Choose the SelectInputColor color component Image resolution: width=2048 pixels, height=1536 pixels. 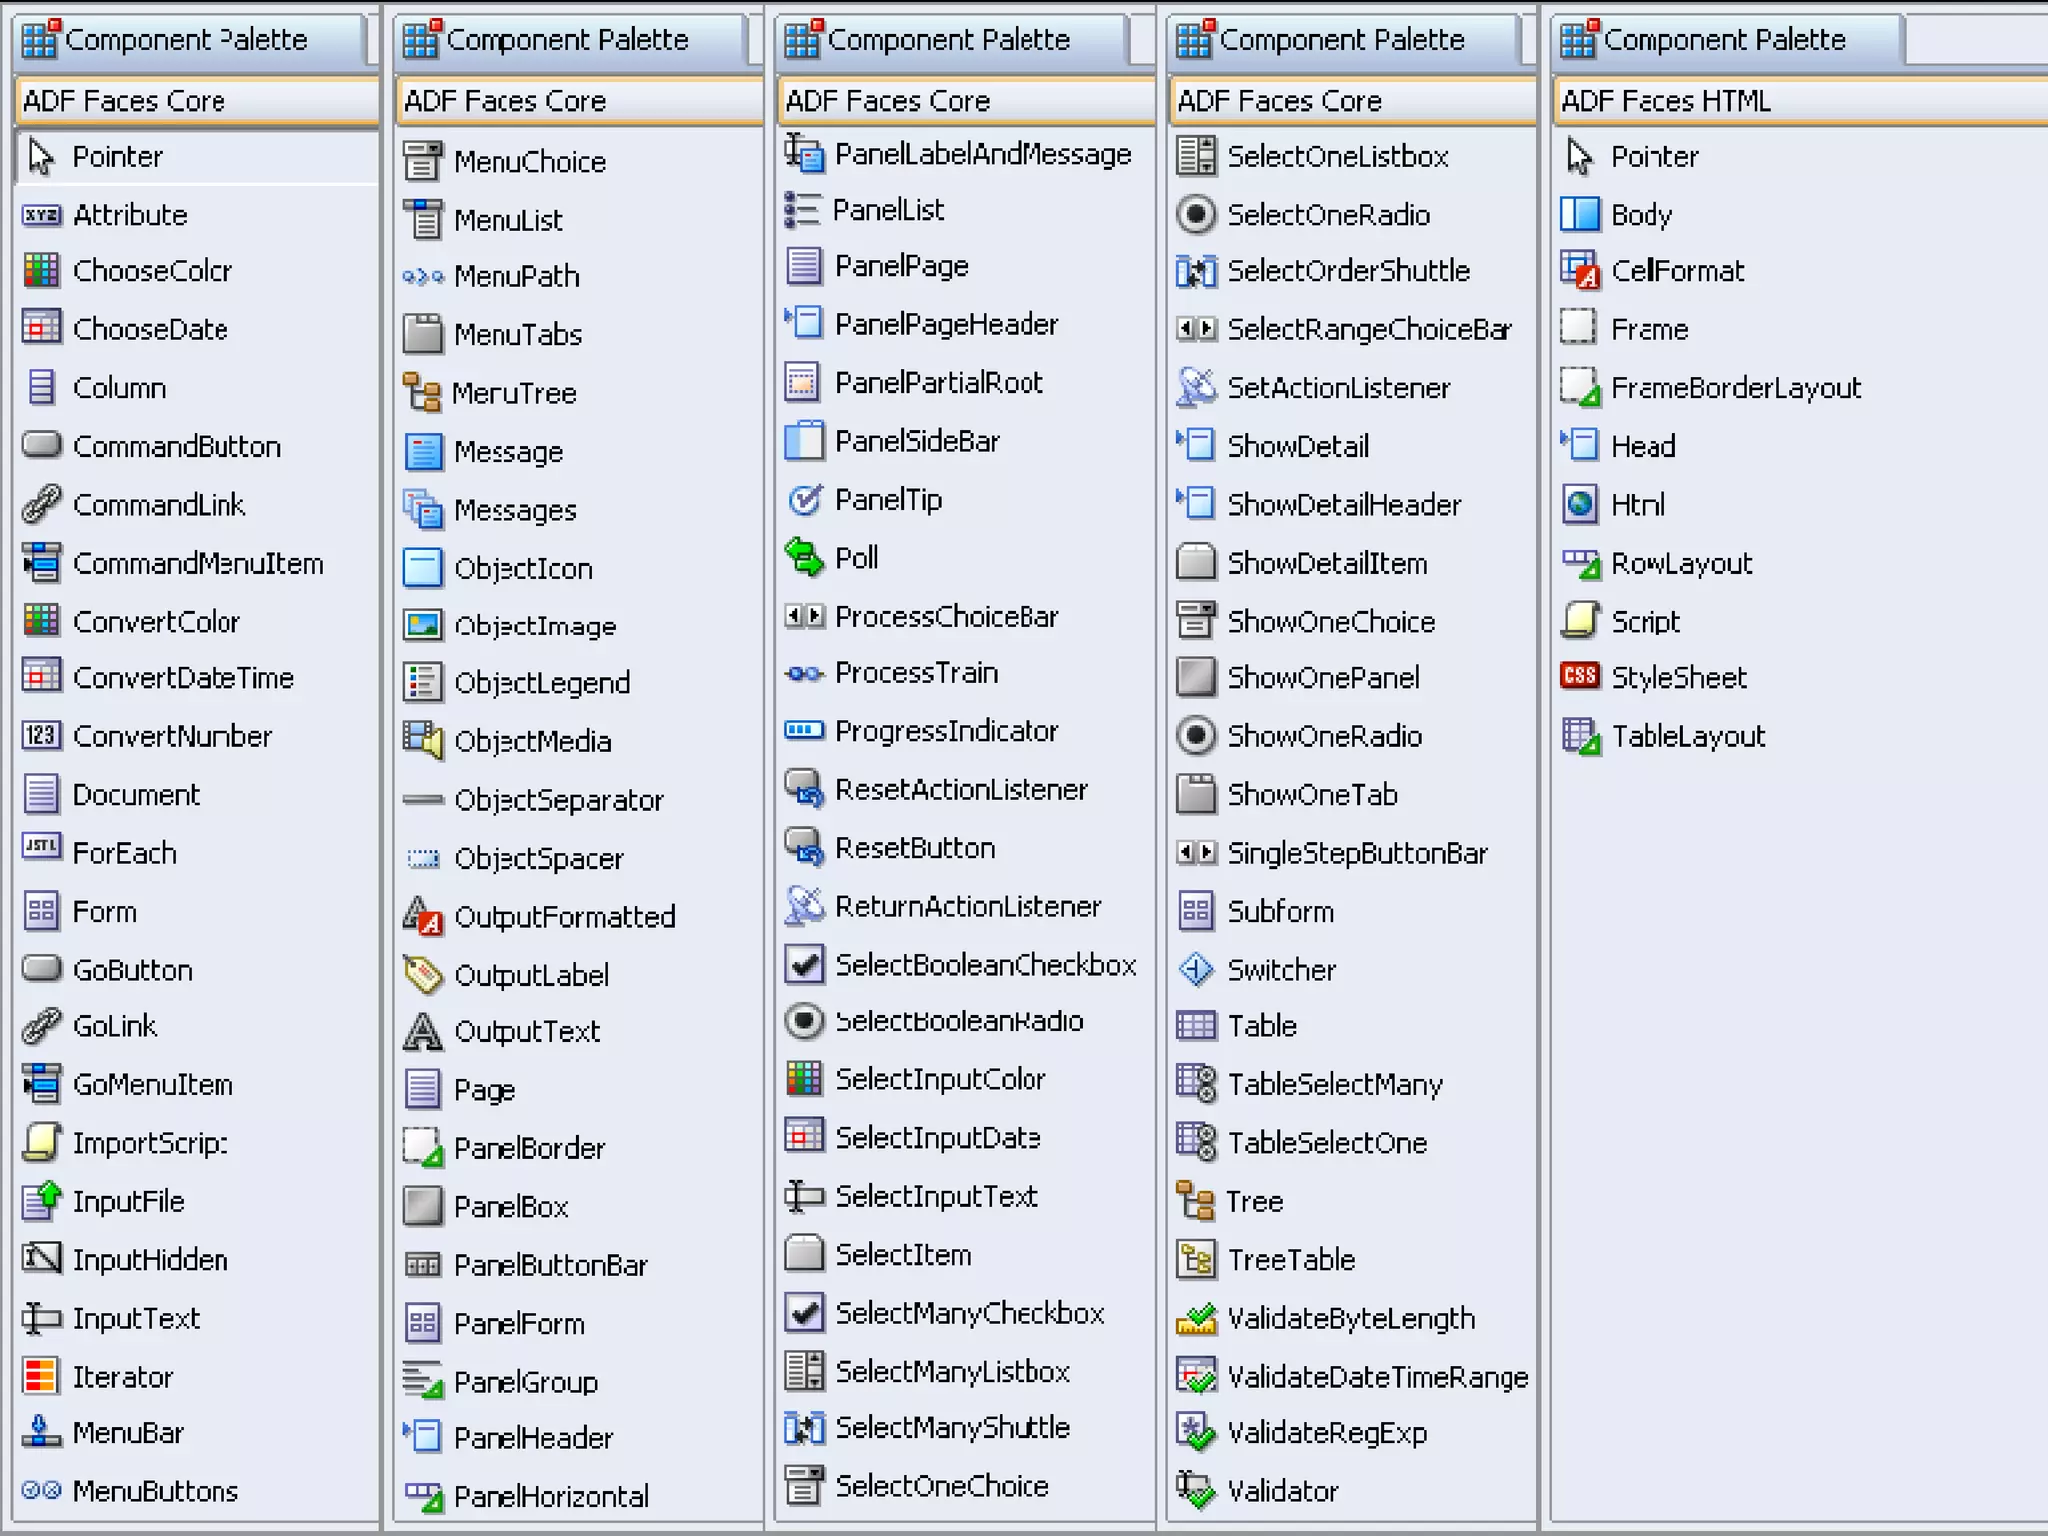[938, 1079]
